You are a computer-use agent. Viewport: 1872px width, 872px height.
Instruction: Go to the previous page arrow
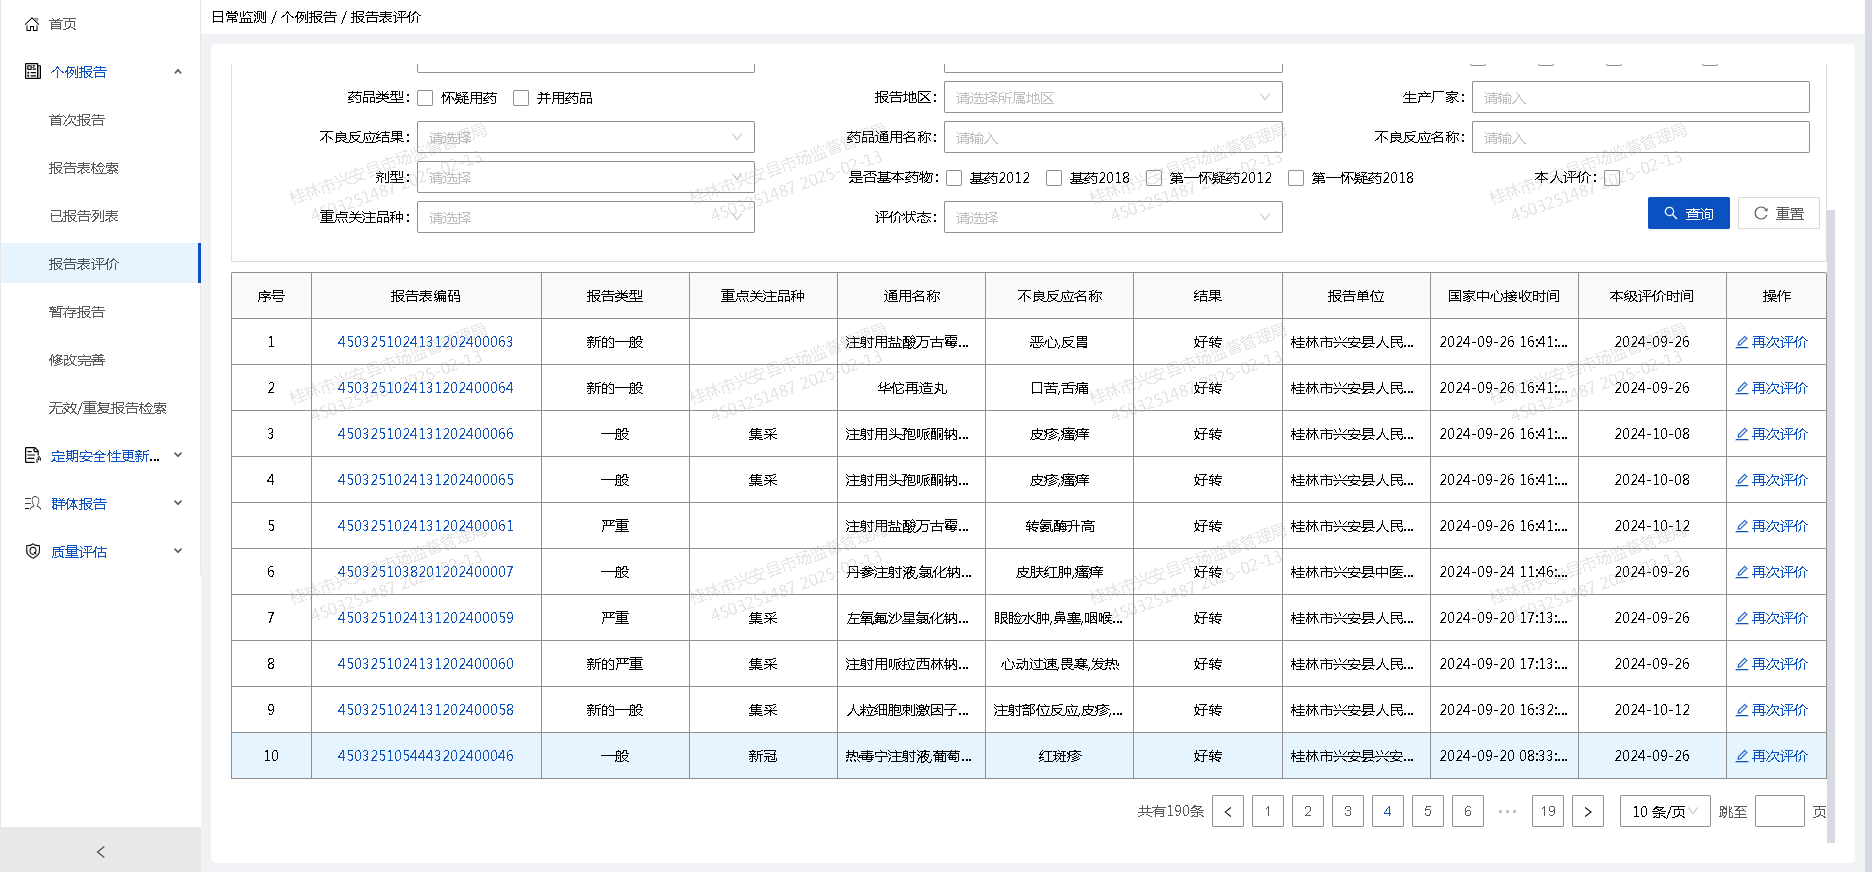coord(1228,811)
